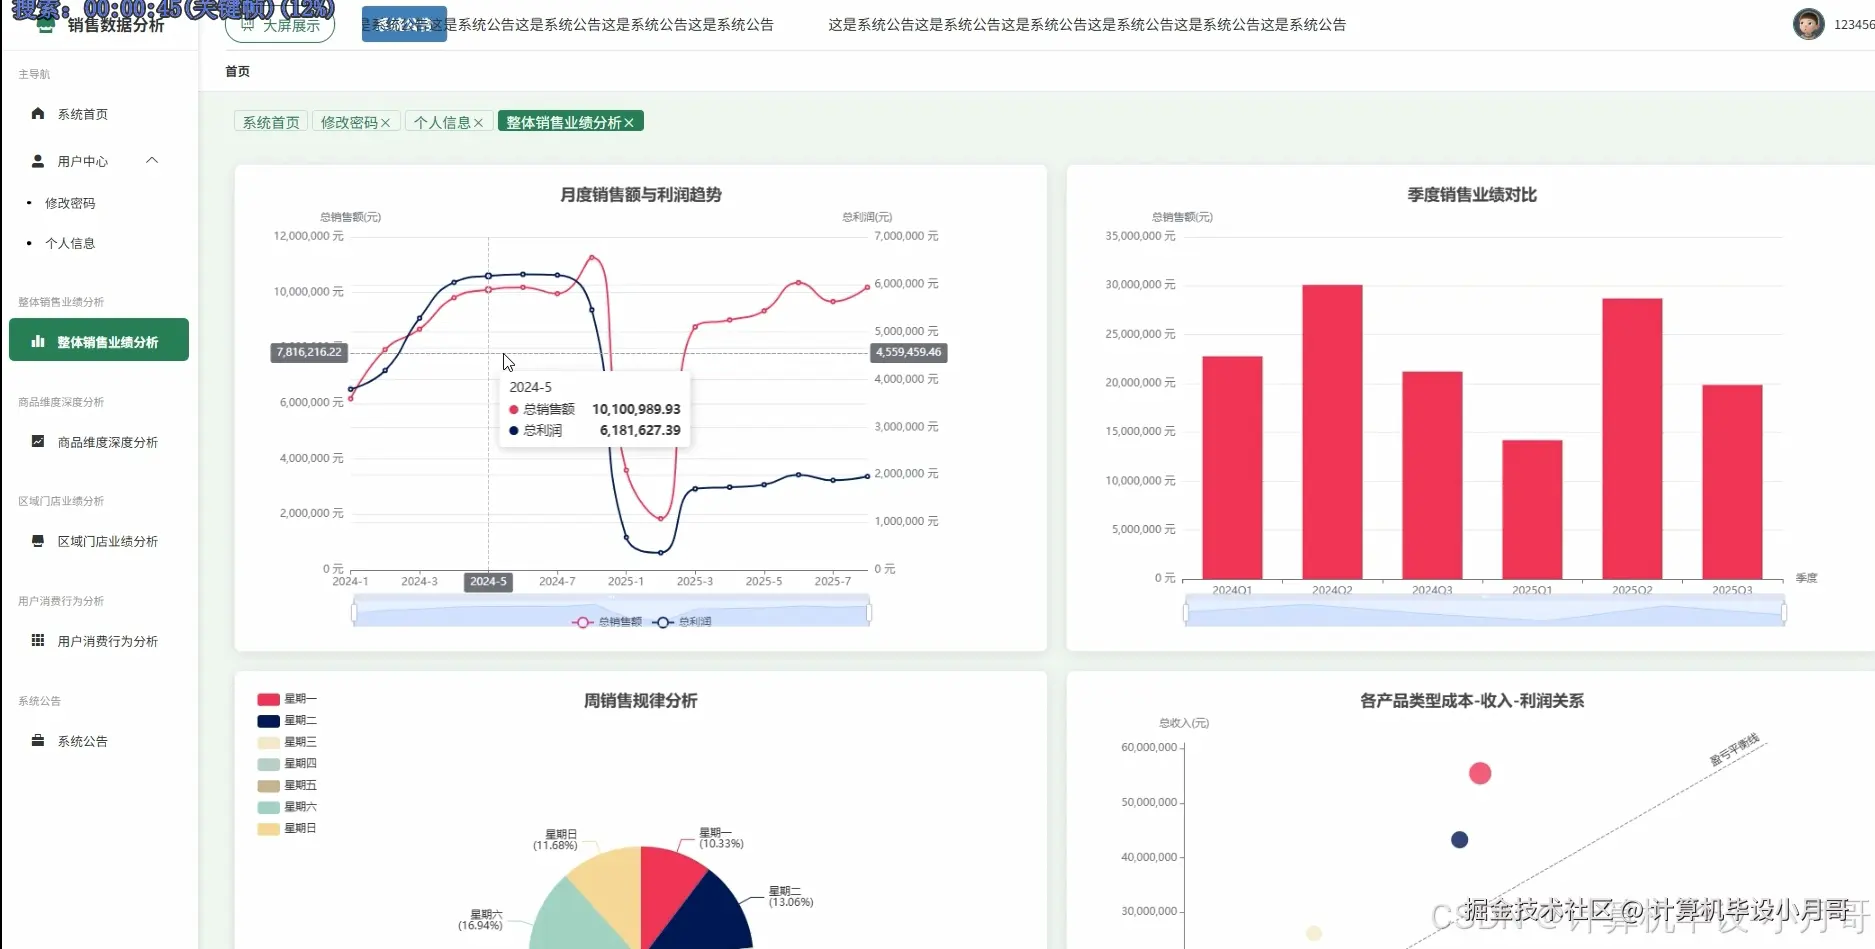Screen dimensions: 1875x949
Task: Collapse the 用户中心 menu chevron
Action: [152, 160]
